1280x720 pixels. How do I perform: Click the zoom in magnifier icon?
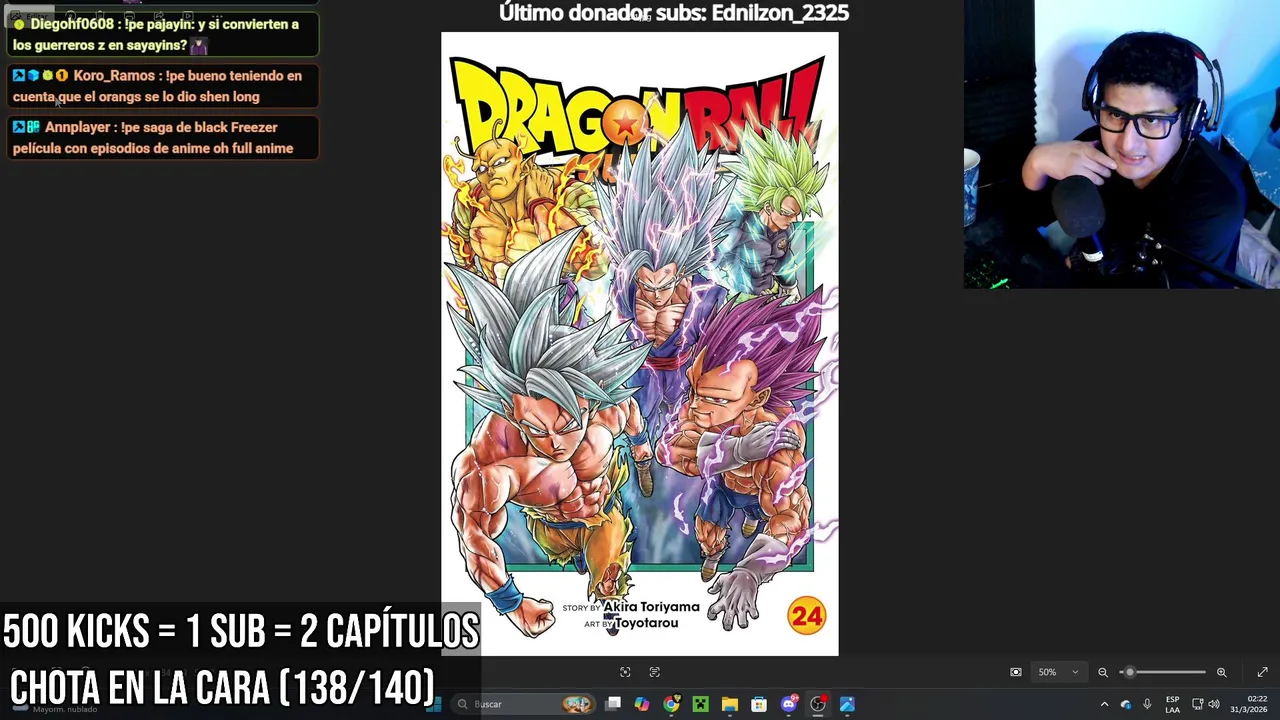point(1221,672)
